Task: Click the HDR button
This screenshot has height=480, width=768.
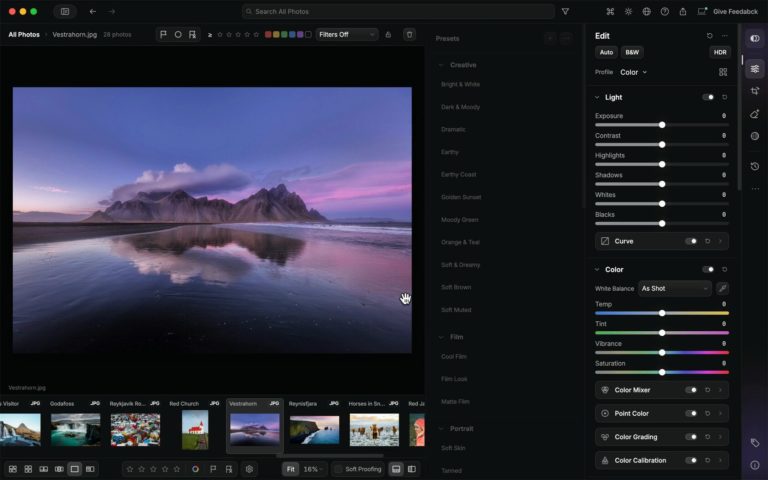Action: [x=720, y=52]
